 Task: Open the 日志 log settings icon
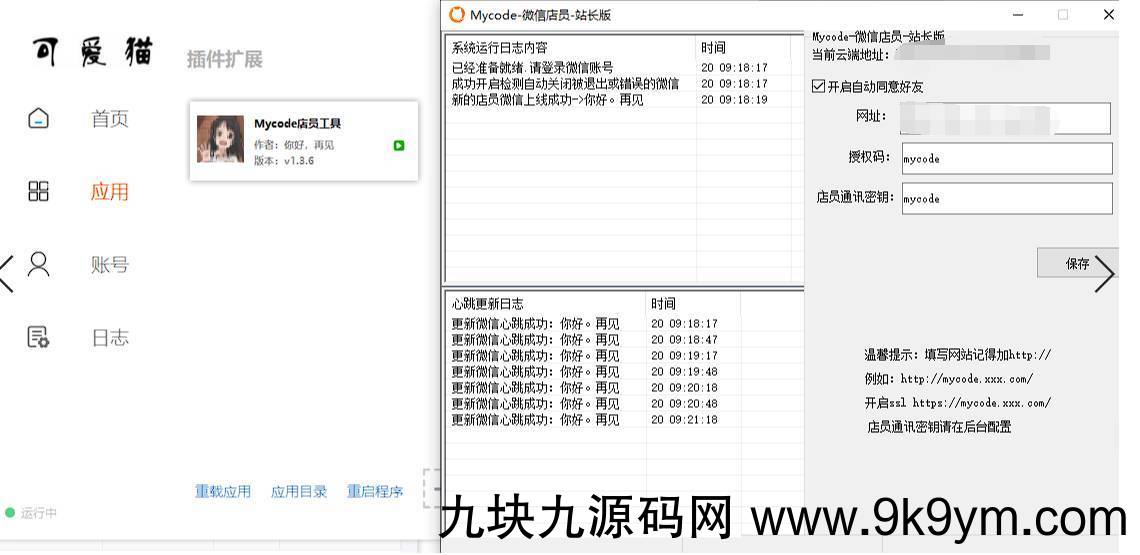click(39, 337)
